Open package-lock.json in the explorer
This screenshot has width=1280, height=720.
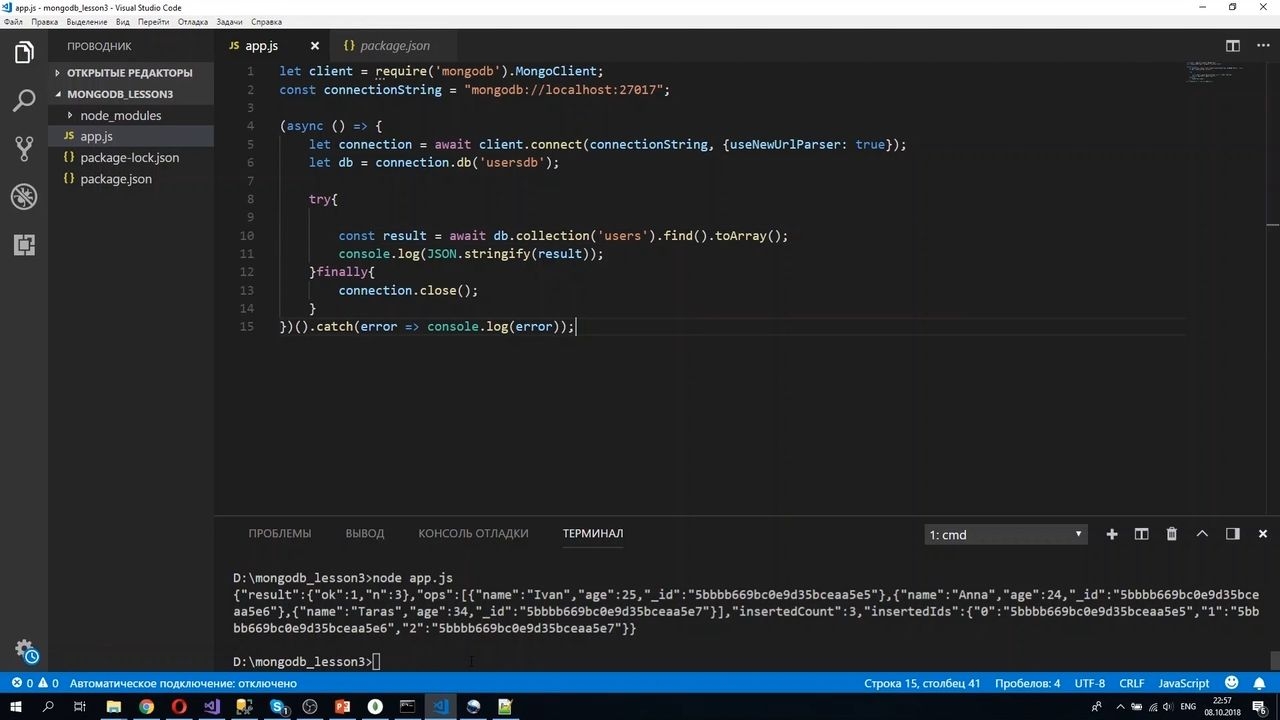coord(130,157)
